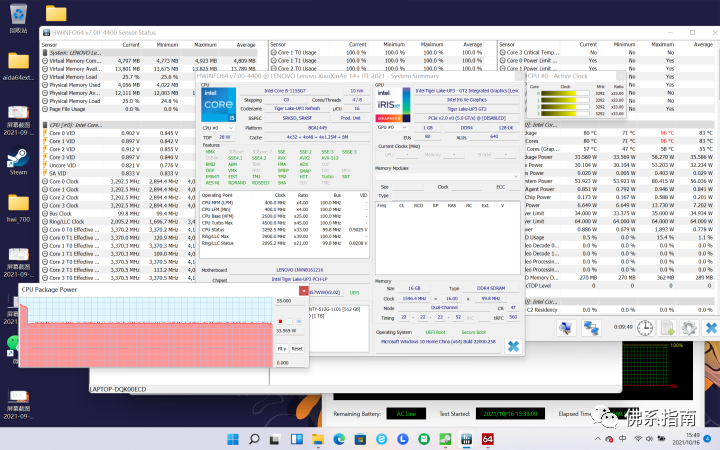Open the GPU #0 selector dropdown
This screenshot has width=720, height=450.
[392, 127]
